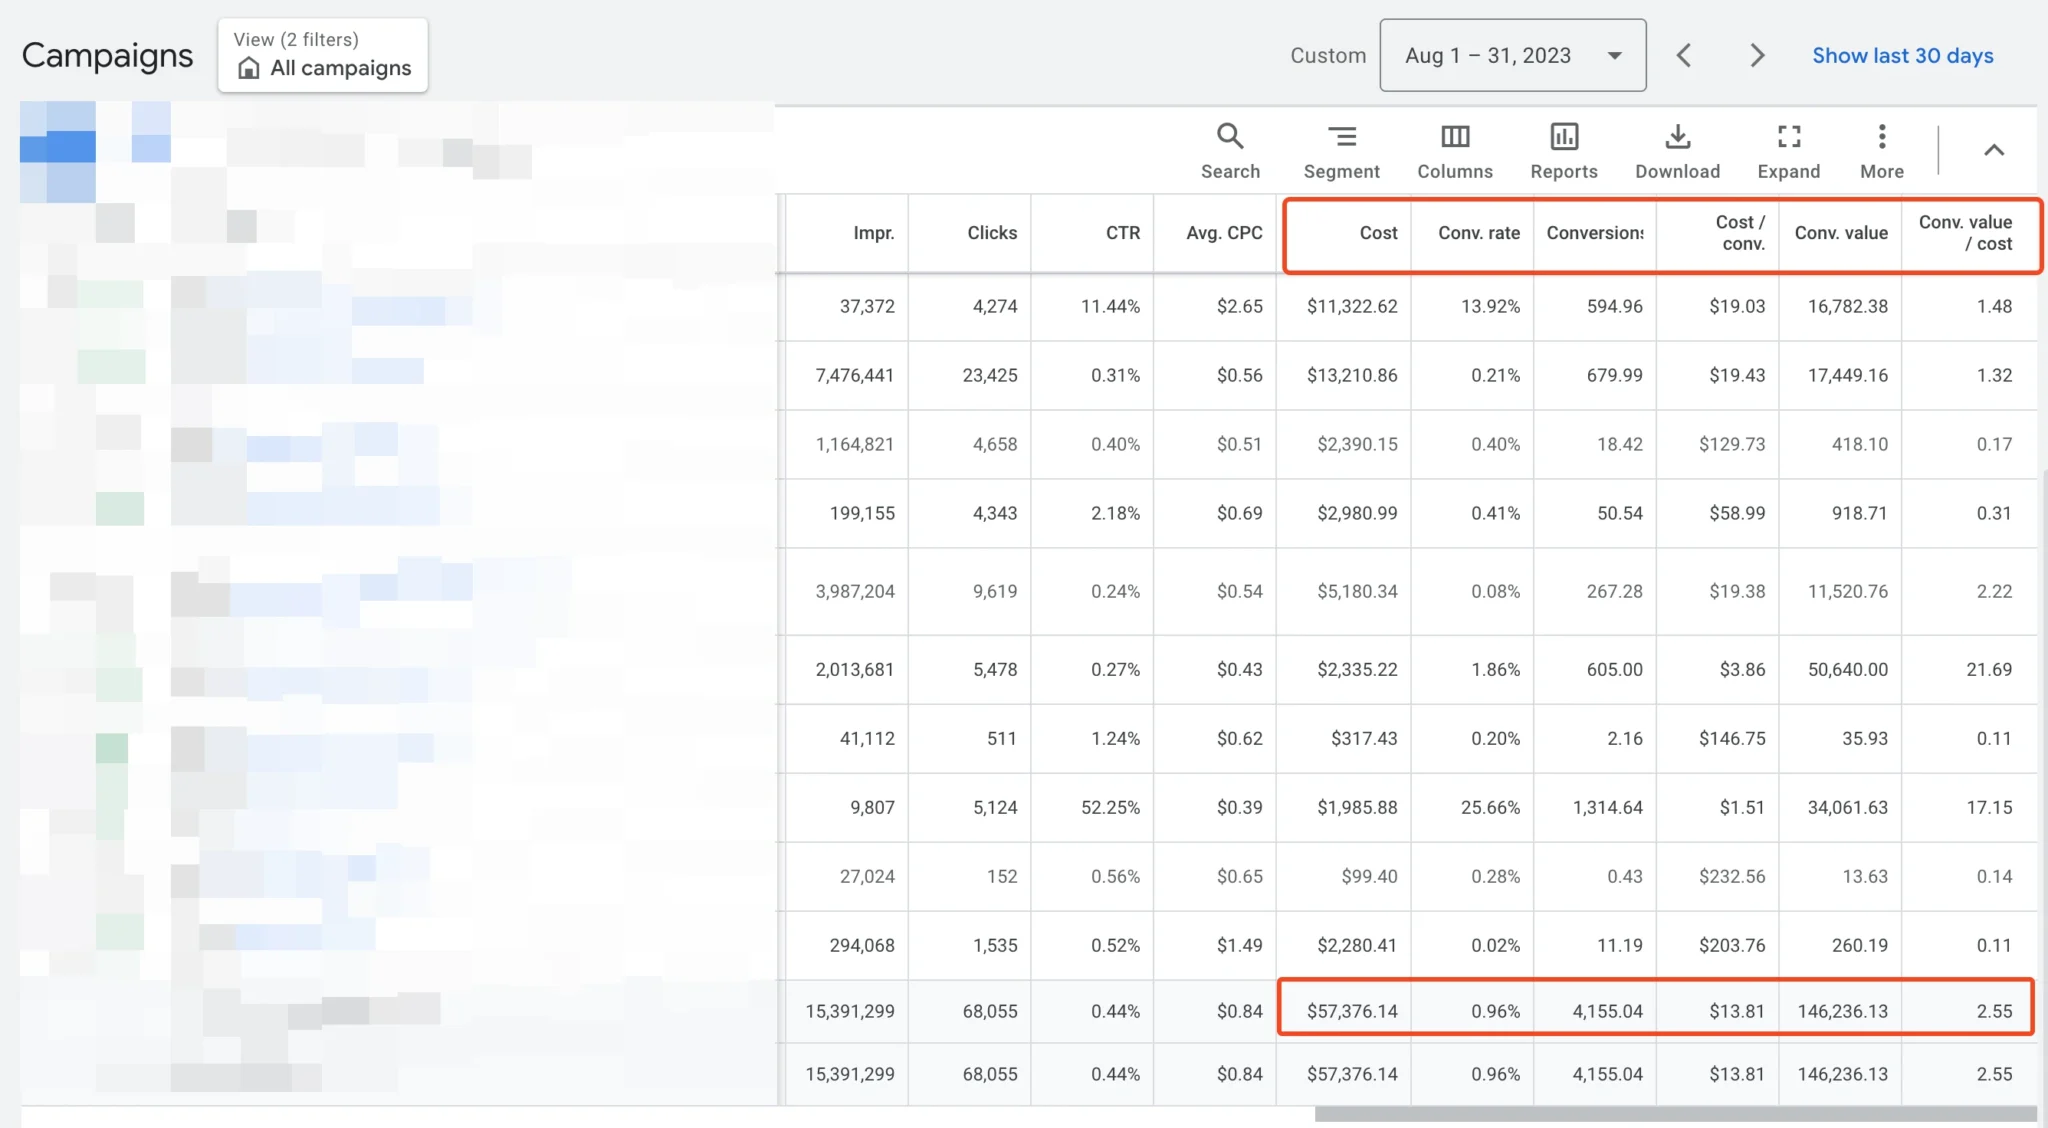Open the Aug 1 – 31, 2023 date dropdown
The image size is (2048, 1128).
[x=1512, y=56]
